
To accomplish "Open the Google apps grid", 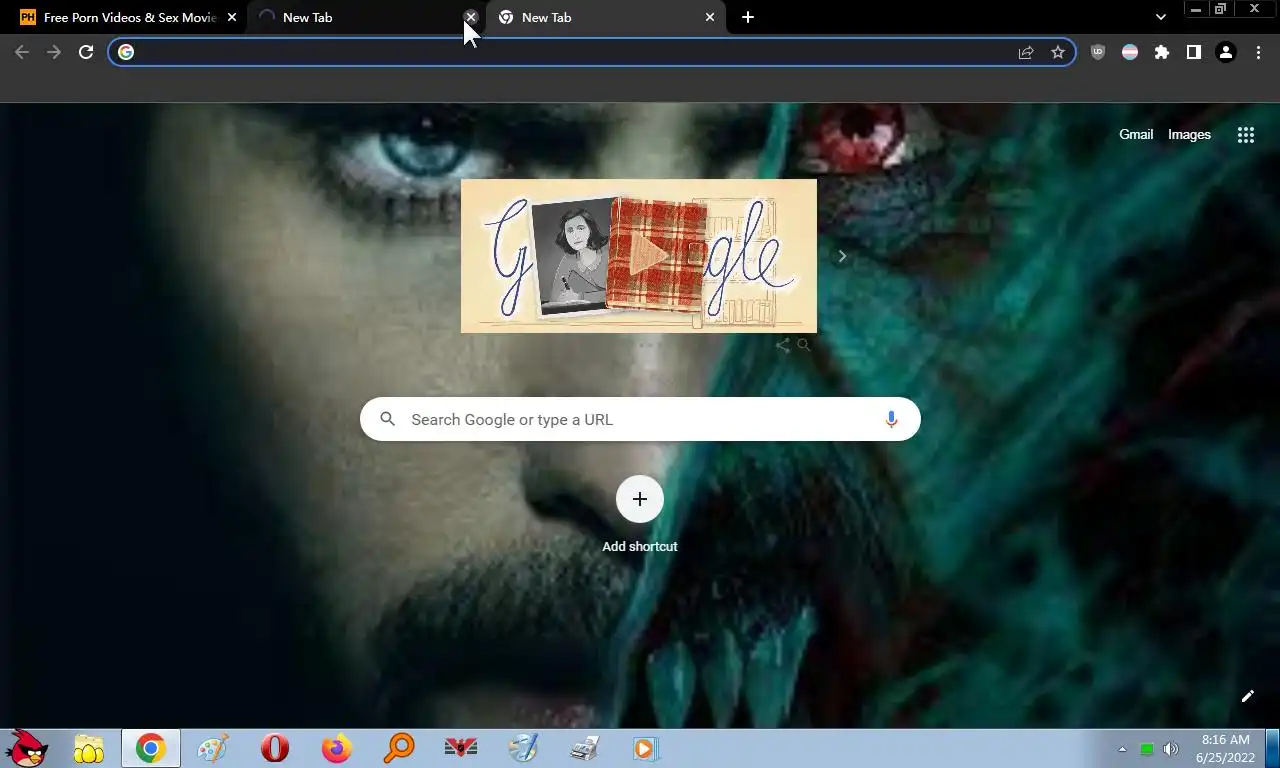I will (1246, 135).
